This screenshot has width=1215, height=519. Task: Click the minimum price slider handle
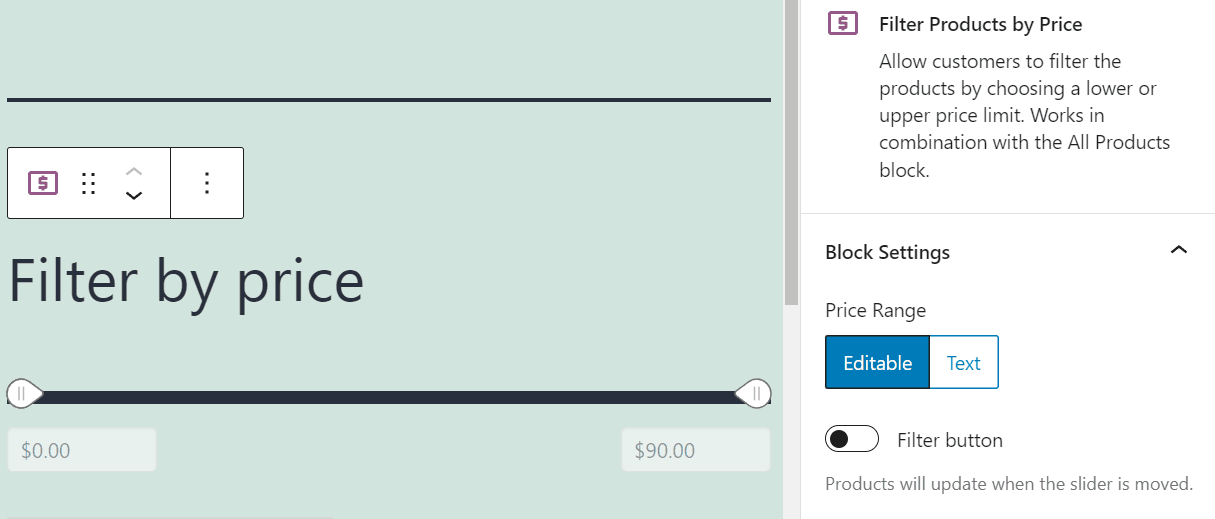[23, 394]
